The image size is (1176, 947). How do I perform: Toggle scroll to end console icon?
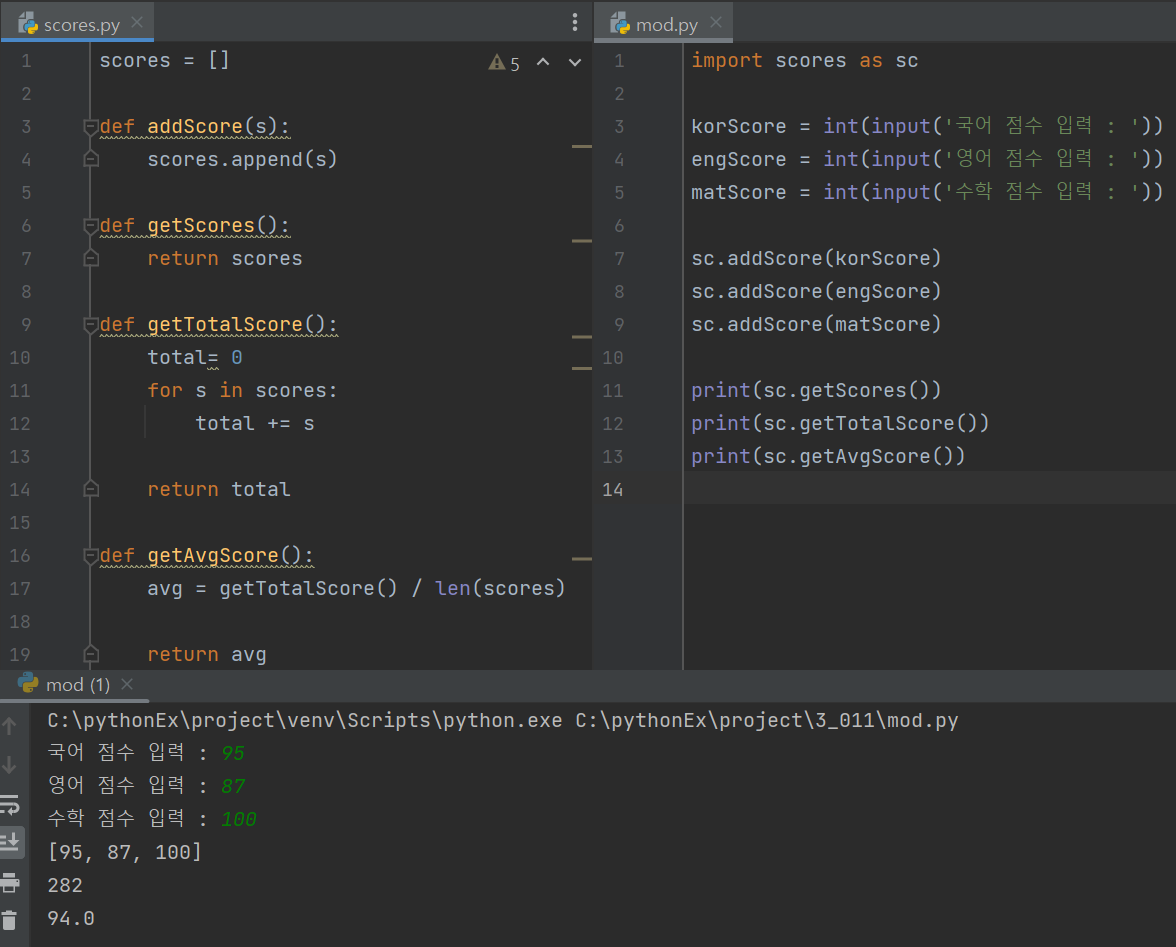click(x=10, y=842)
